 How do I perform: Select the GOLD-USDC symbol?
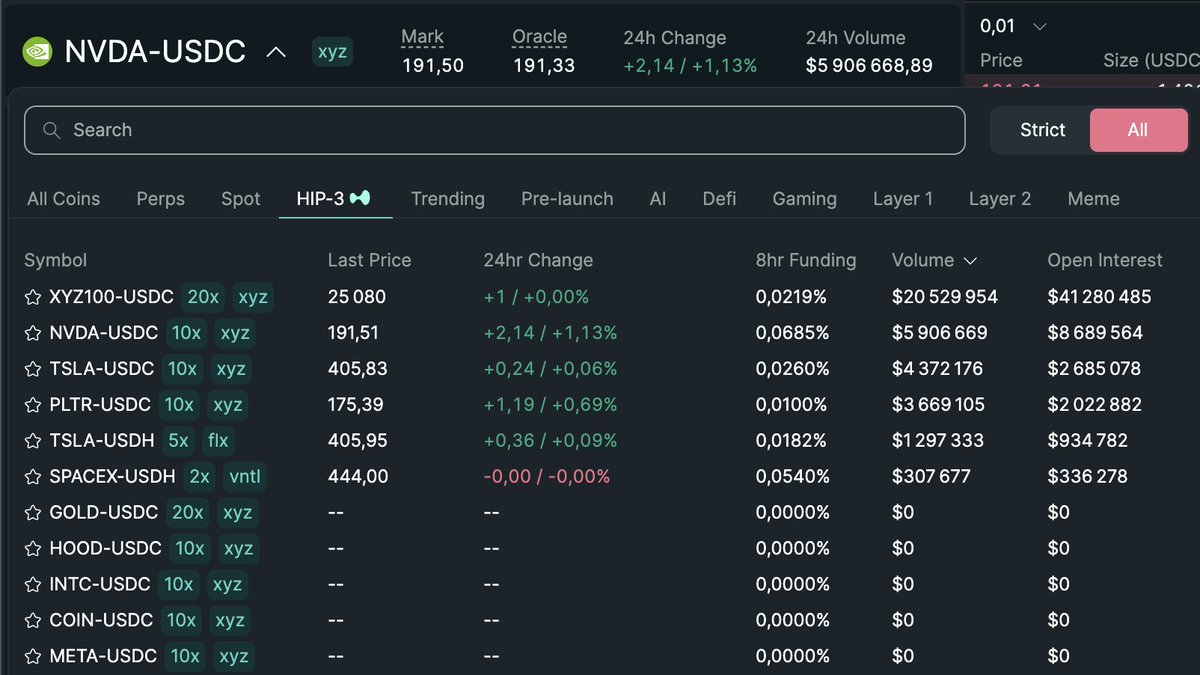pos(103,513)
